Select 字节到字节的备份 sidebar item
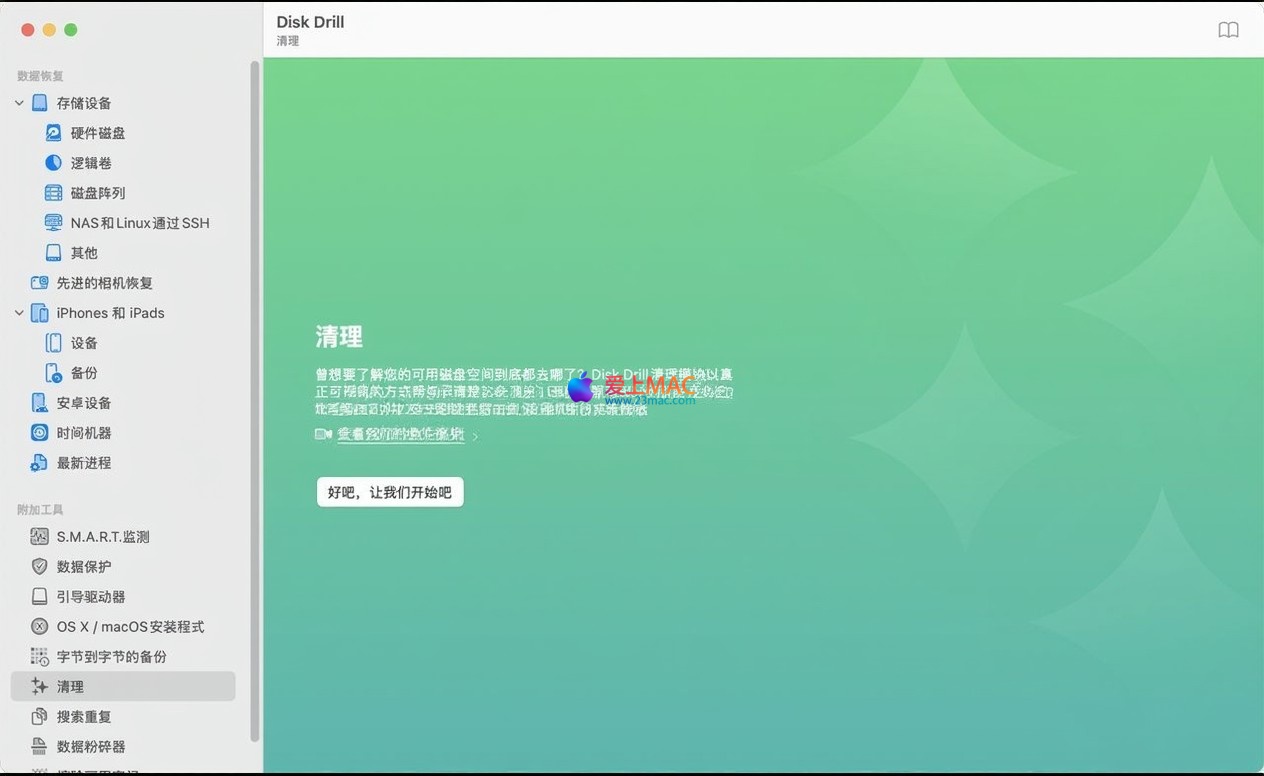 111,657
